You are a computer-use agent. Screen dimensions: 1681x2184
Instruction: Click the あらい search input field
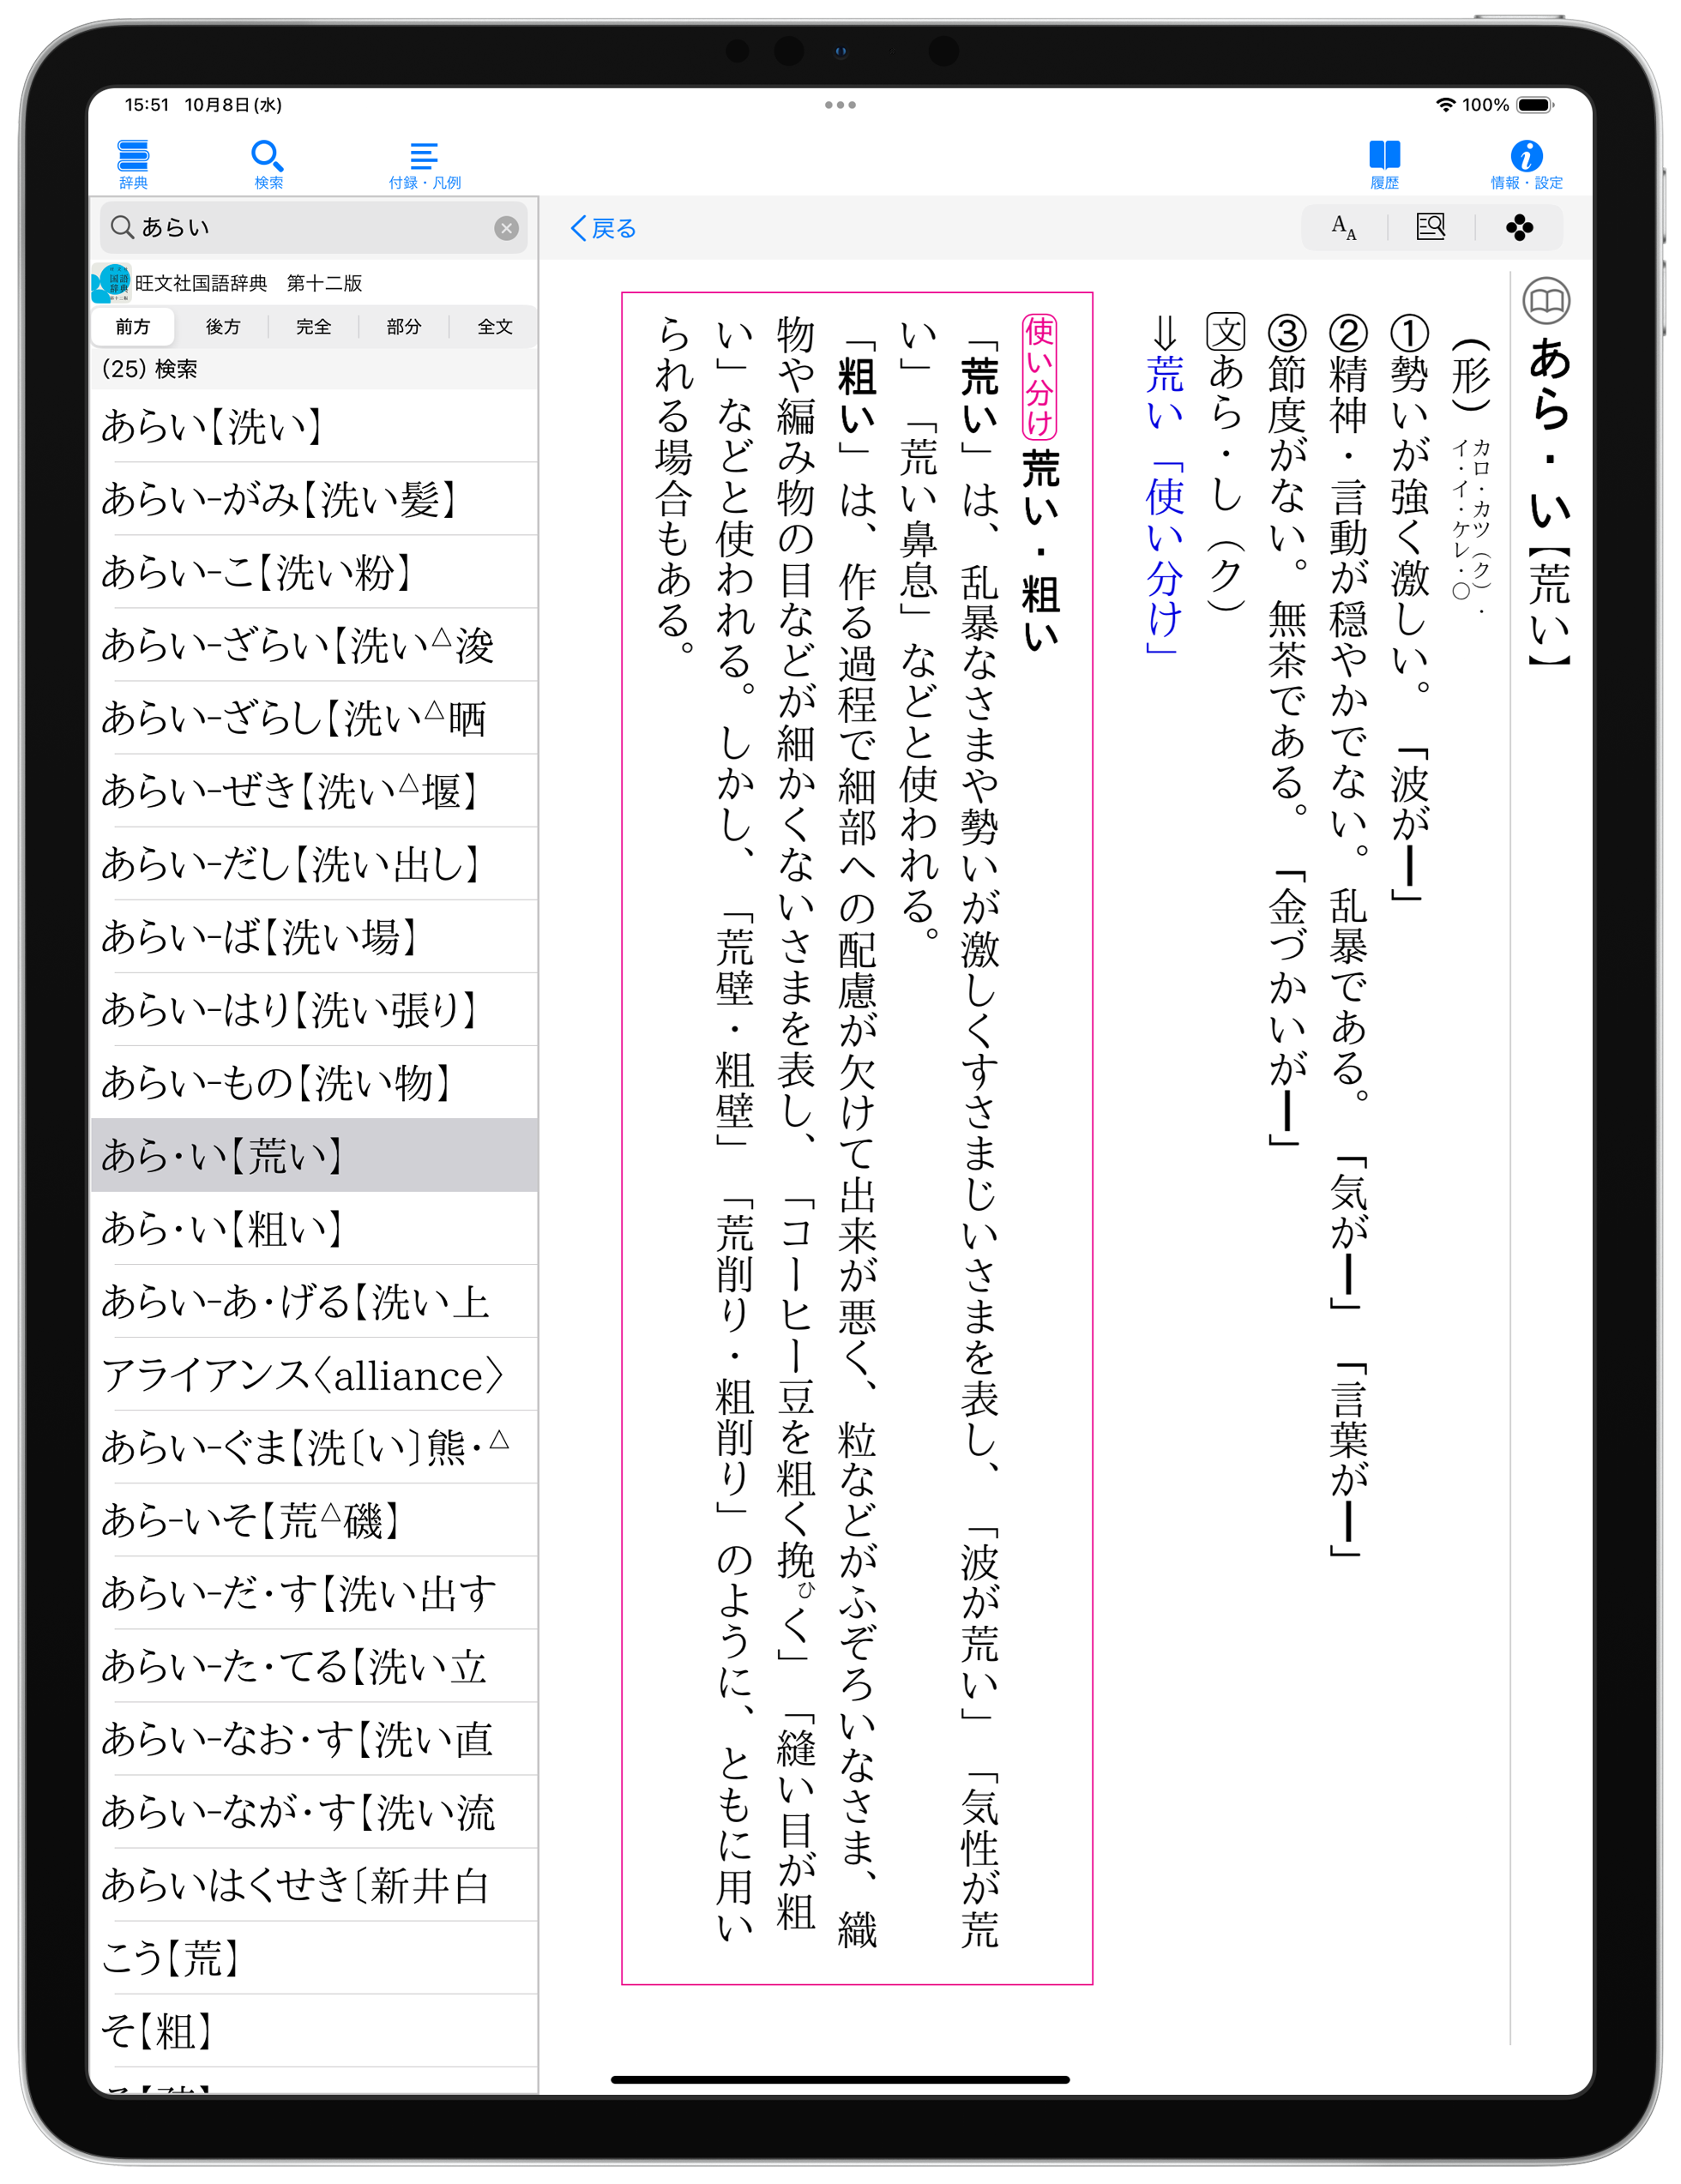[300, 228]
